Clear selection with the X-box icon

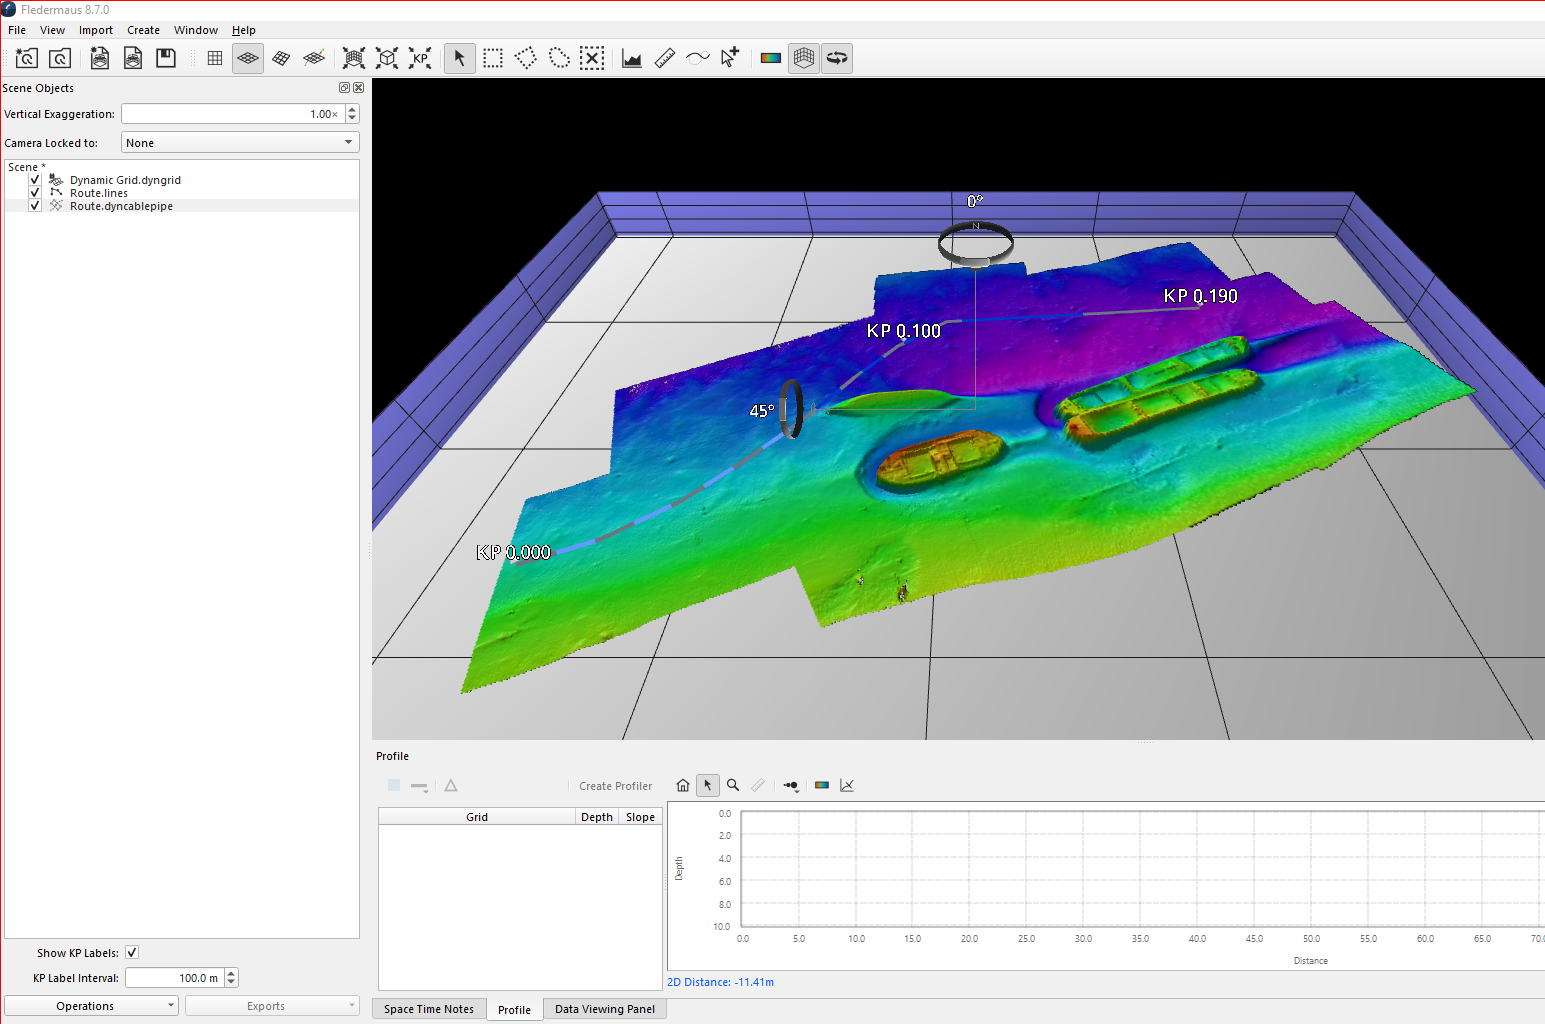point(592,58)
